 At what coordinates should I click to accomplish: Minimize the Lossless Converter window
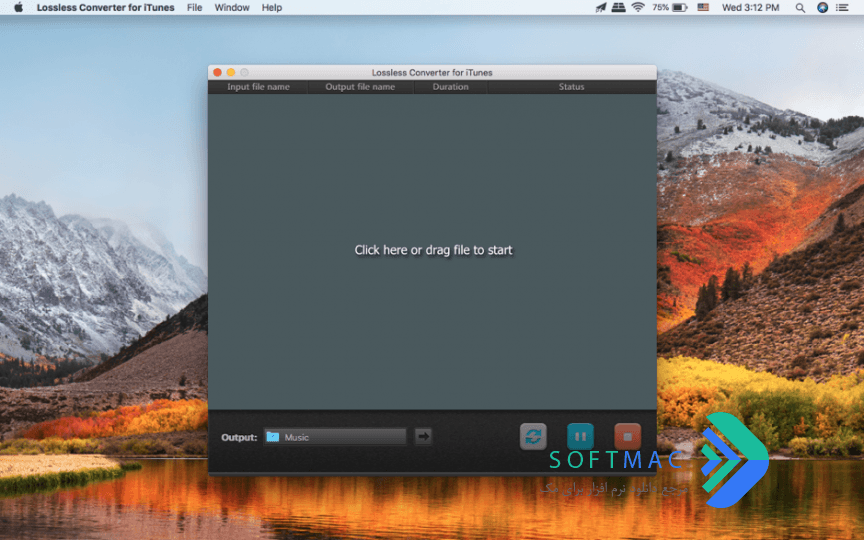pyautogui.click(x=231, y=72)
